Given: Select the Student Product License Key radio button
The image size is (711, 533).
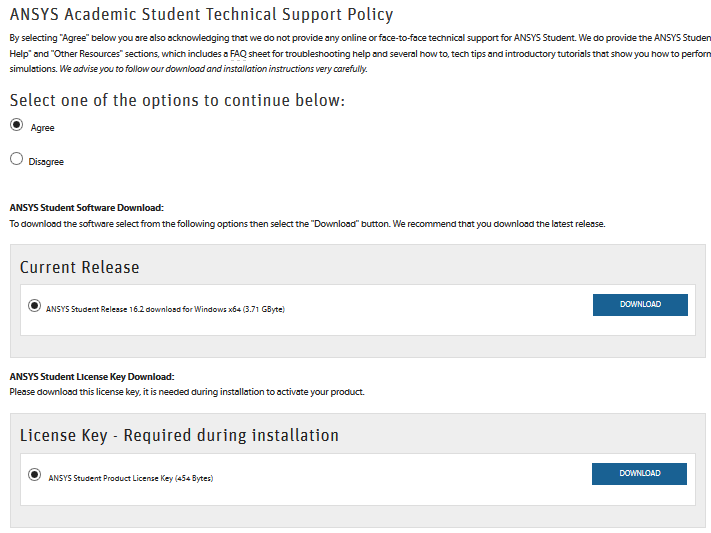Looking at the screenshot, I should pyautogui.click(x=35, y=474).
